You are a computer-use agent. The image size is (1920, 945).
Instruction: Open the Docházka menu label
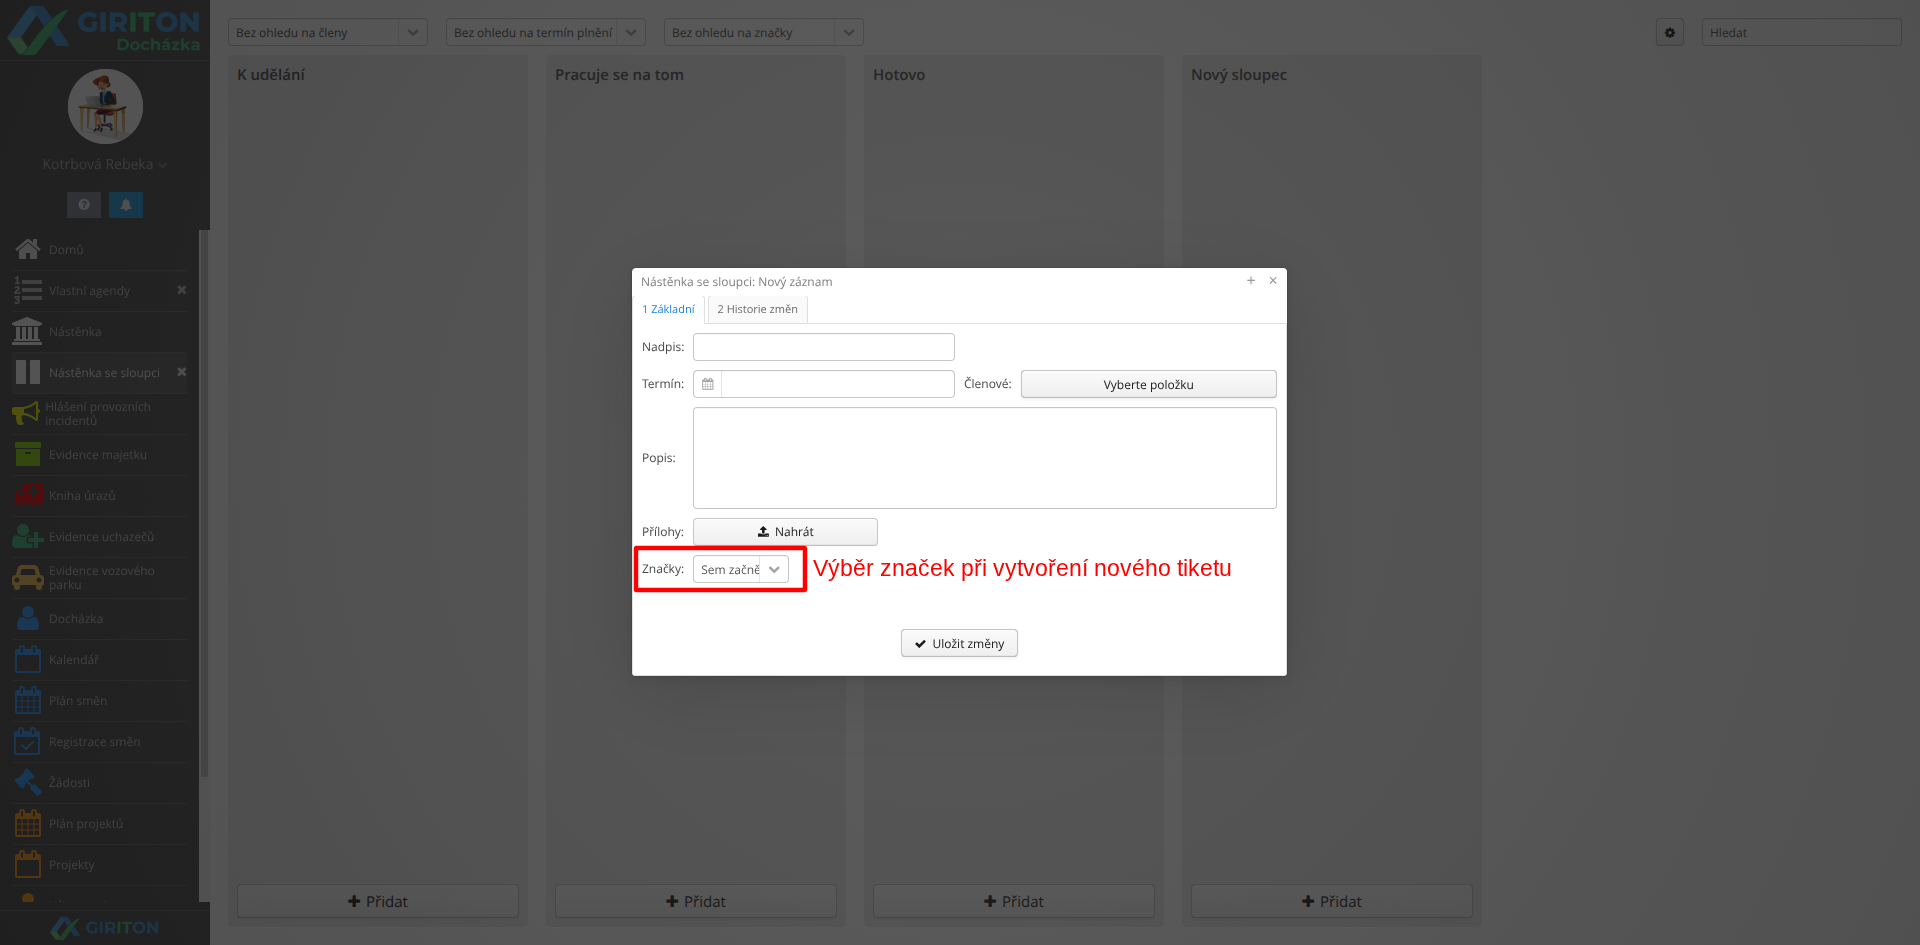(x=76, y=618)
